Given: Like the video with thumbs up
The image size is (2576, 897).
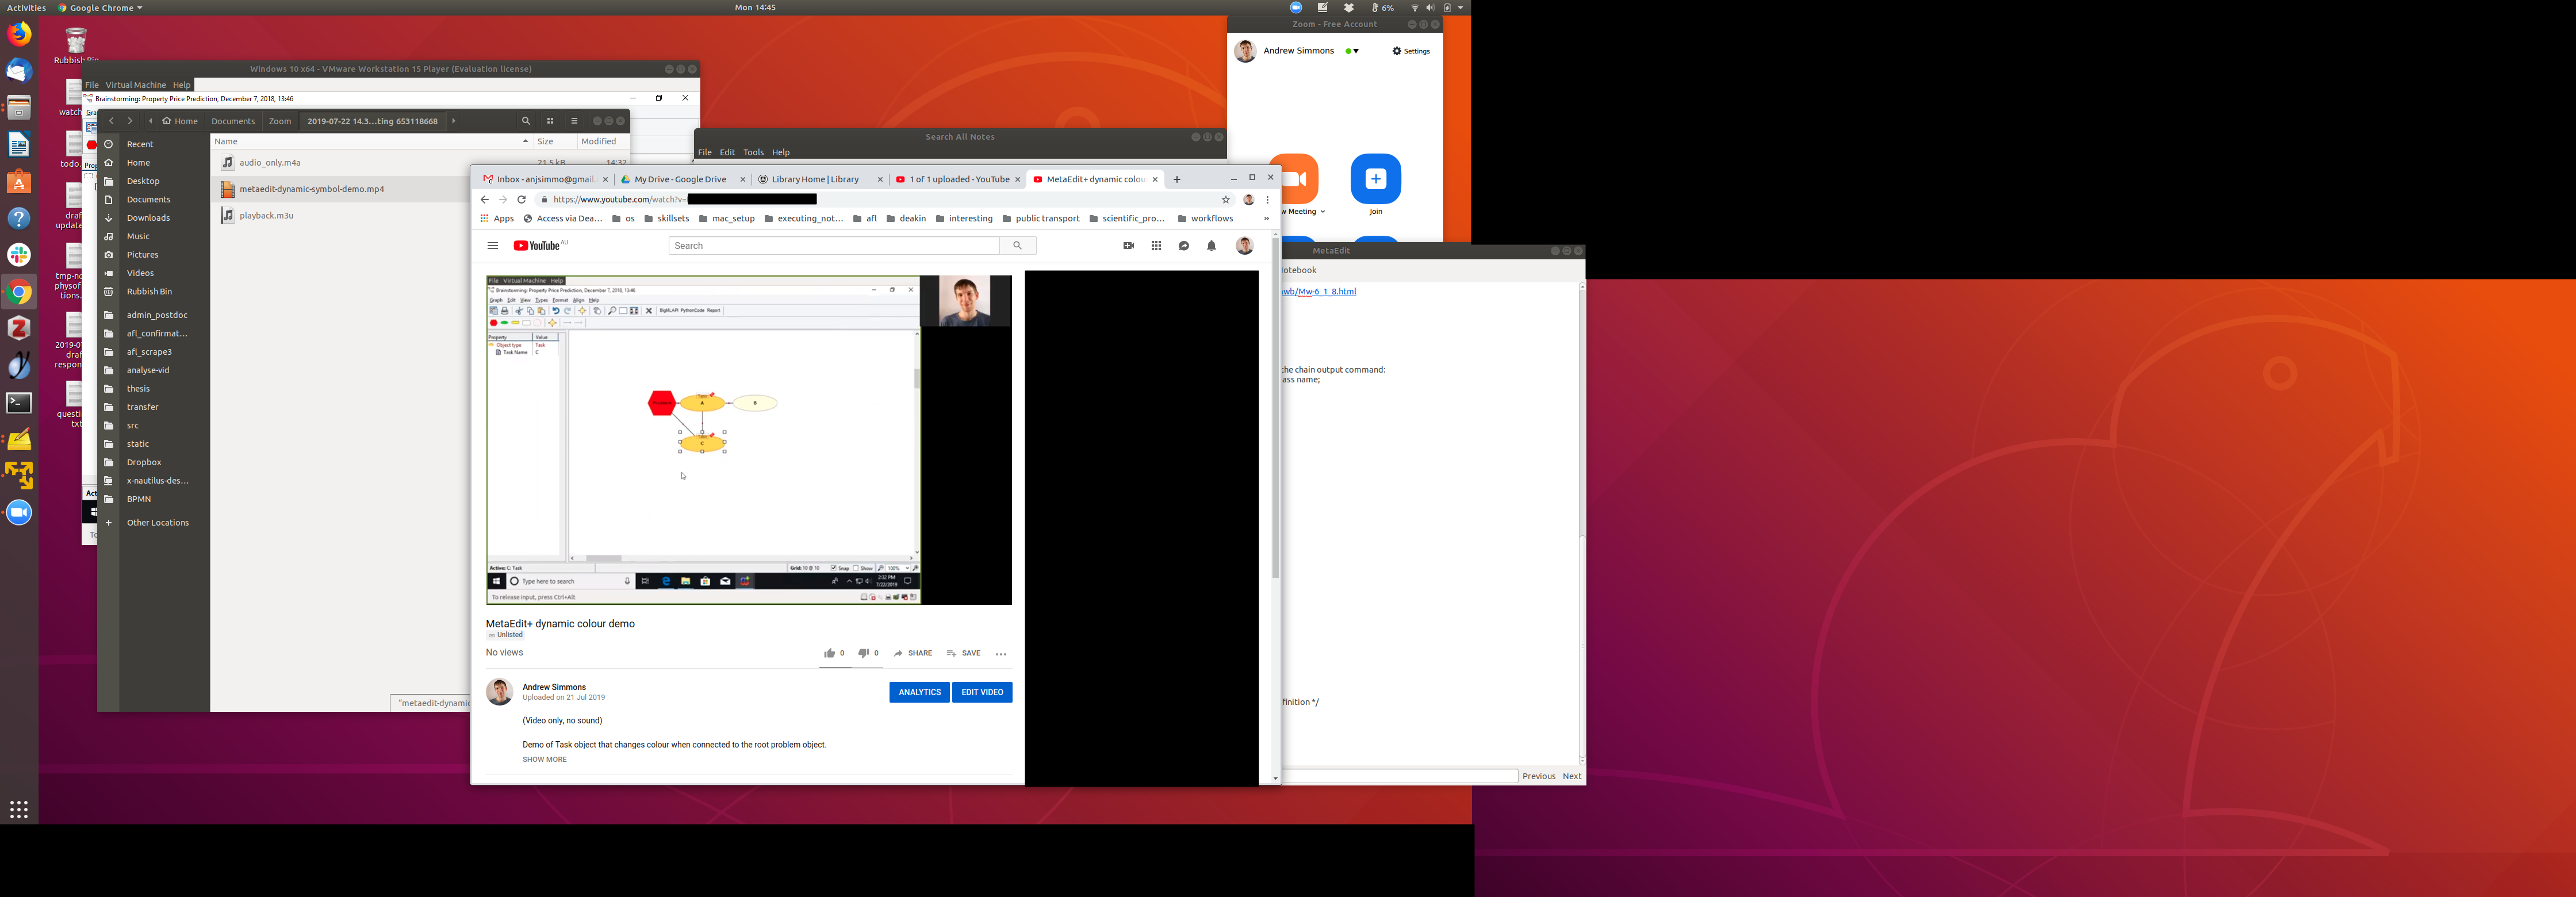Looking at the screenshot, I should 829,654.
